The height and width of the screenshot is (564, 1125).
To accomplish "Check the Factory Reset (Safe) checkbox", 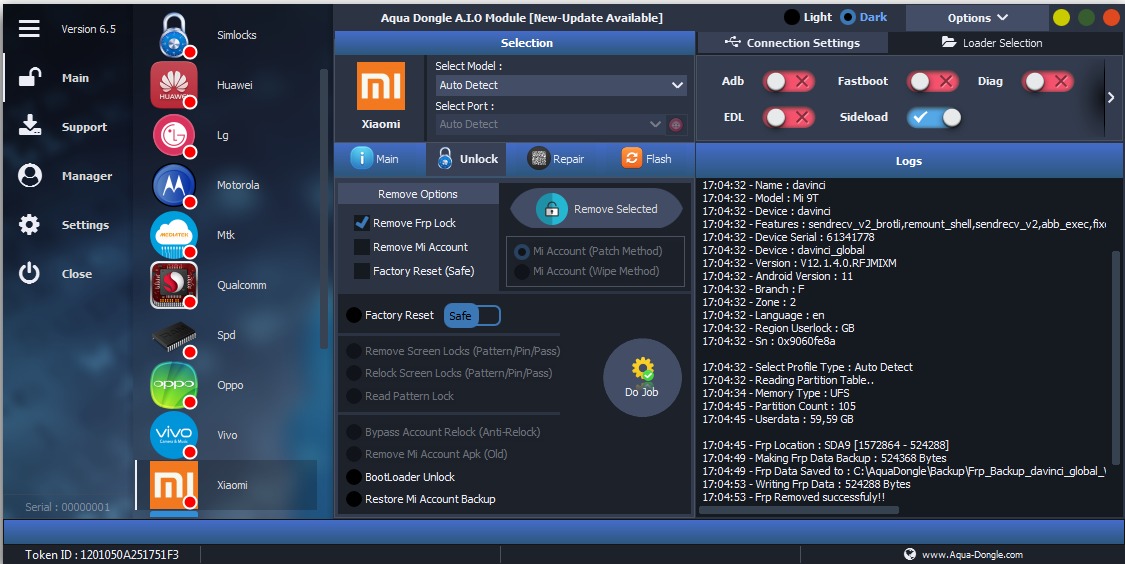I will [x=362, y=271].
